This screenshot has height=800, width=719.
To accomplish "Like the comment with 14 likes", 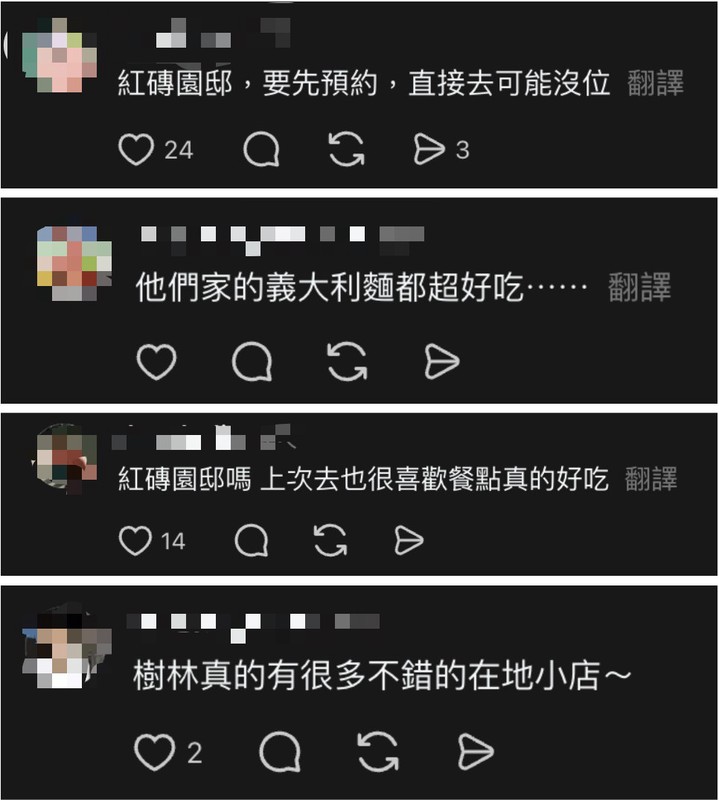I will click(x=135, y=540).
